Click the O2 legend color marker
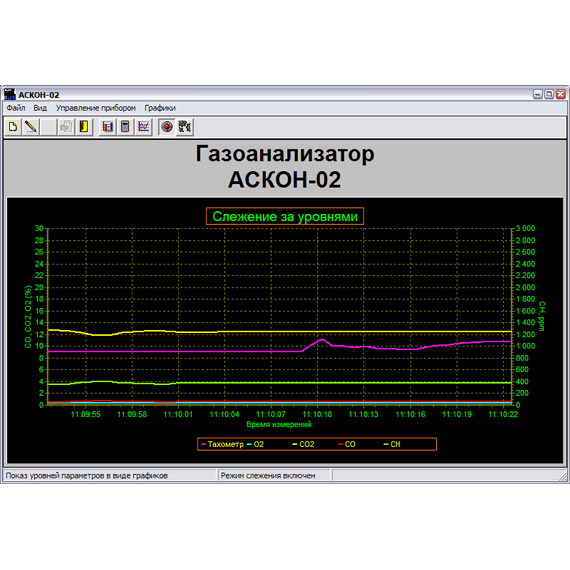Viewport: 570px width, 570px height. click(249, 444)
